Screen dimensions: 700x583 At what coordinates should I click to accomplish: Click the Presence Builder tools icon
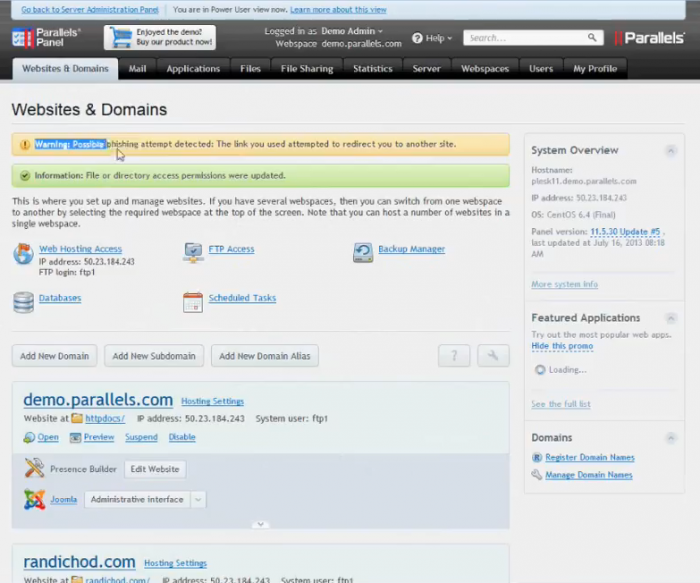coord(34,468)
